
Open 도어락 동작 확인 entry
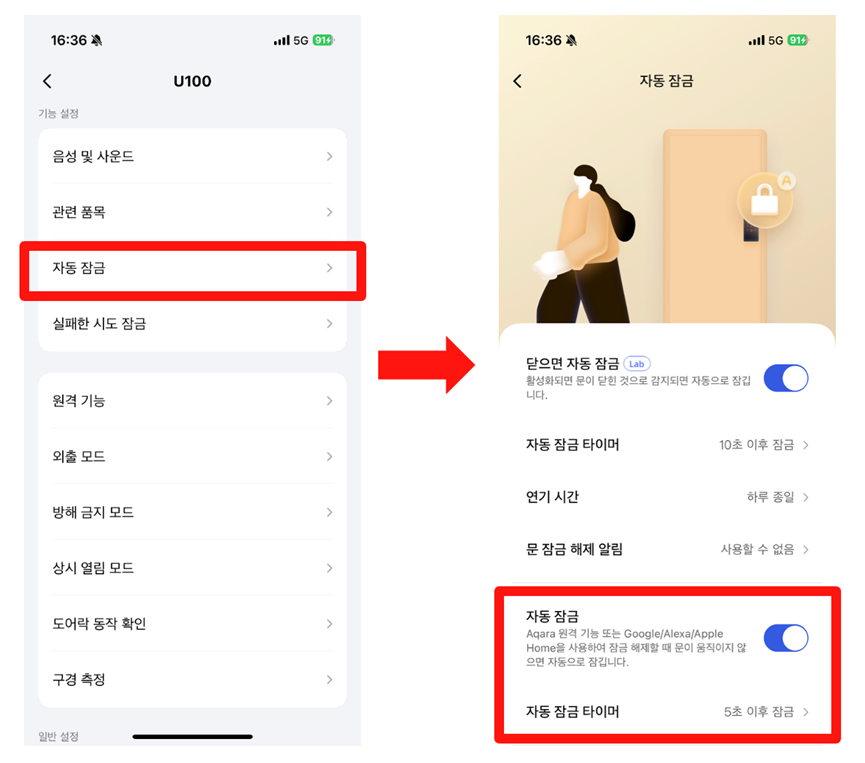click(x=193, y=624)
